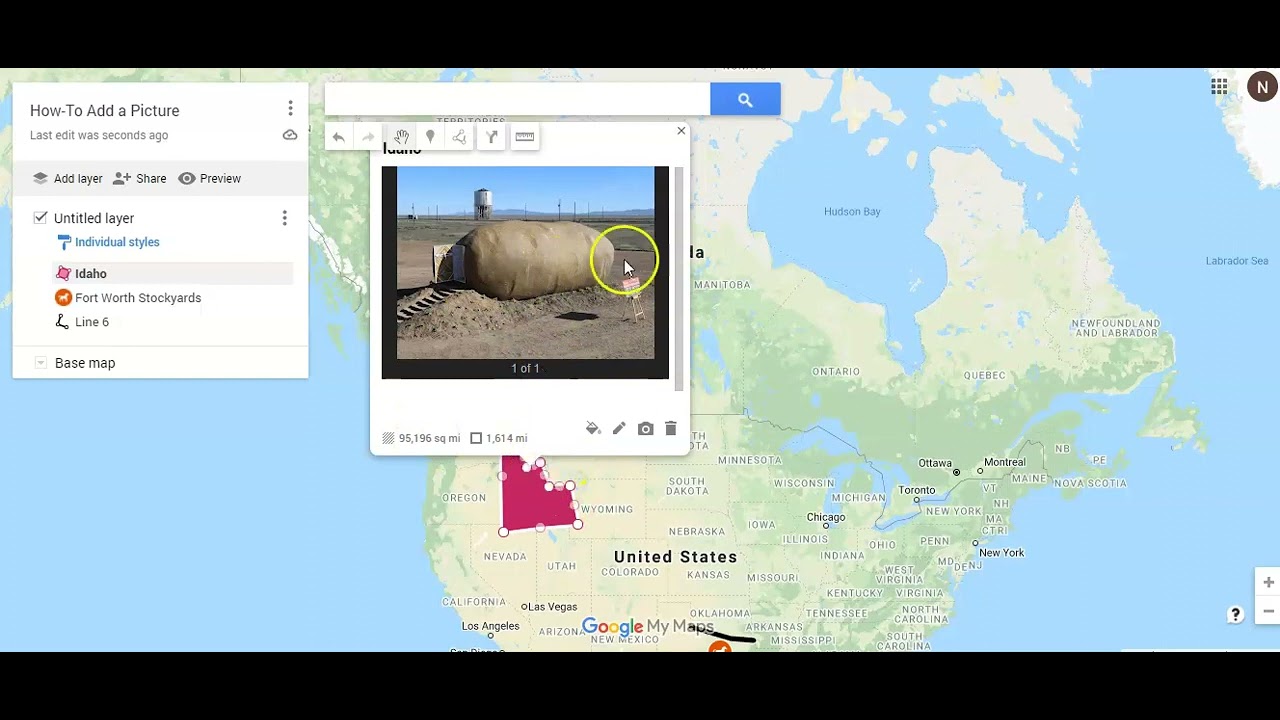The image size is (1280, 720).
Task: Select the Measure distances ruler tool
Action: 524,137
